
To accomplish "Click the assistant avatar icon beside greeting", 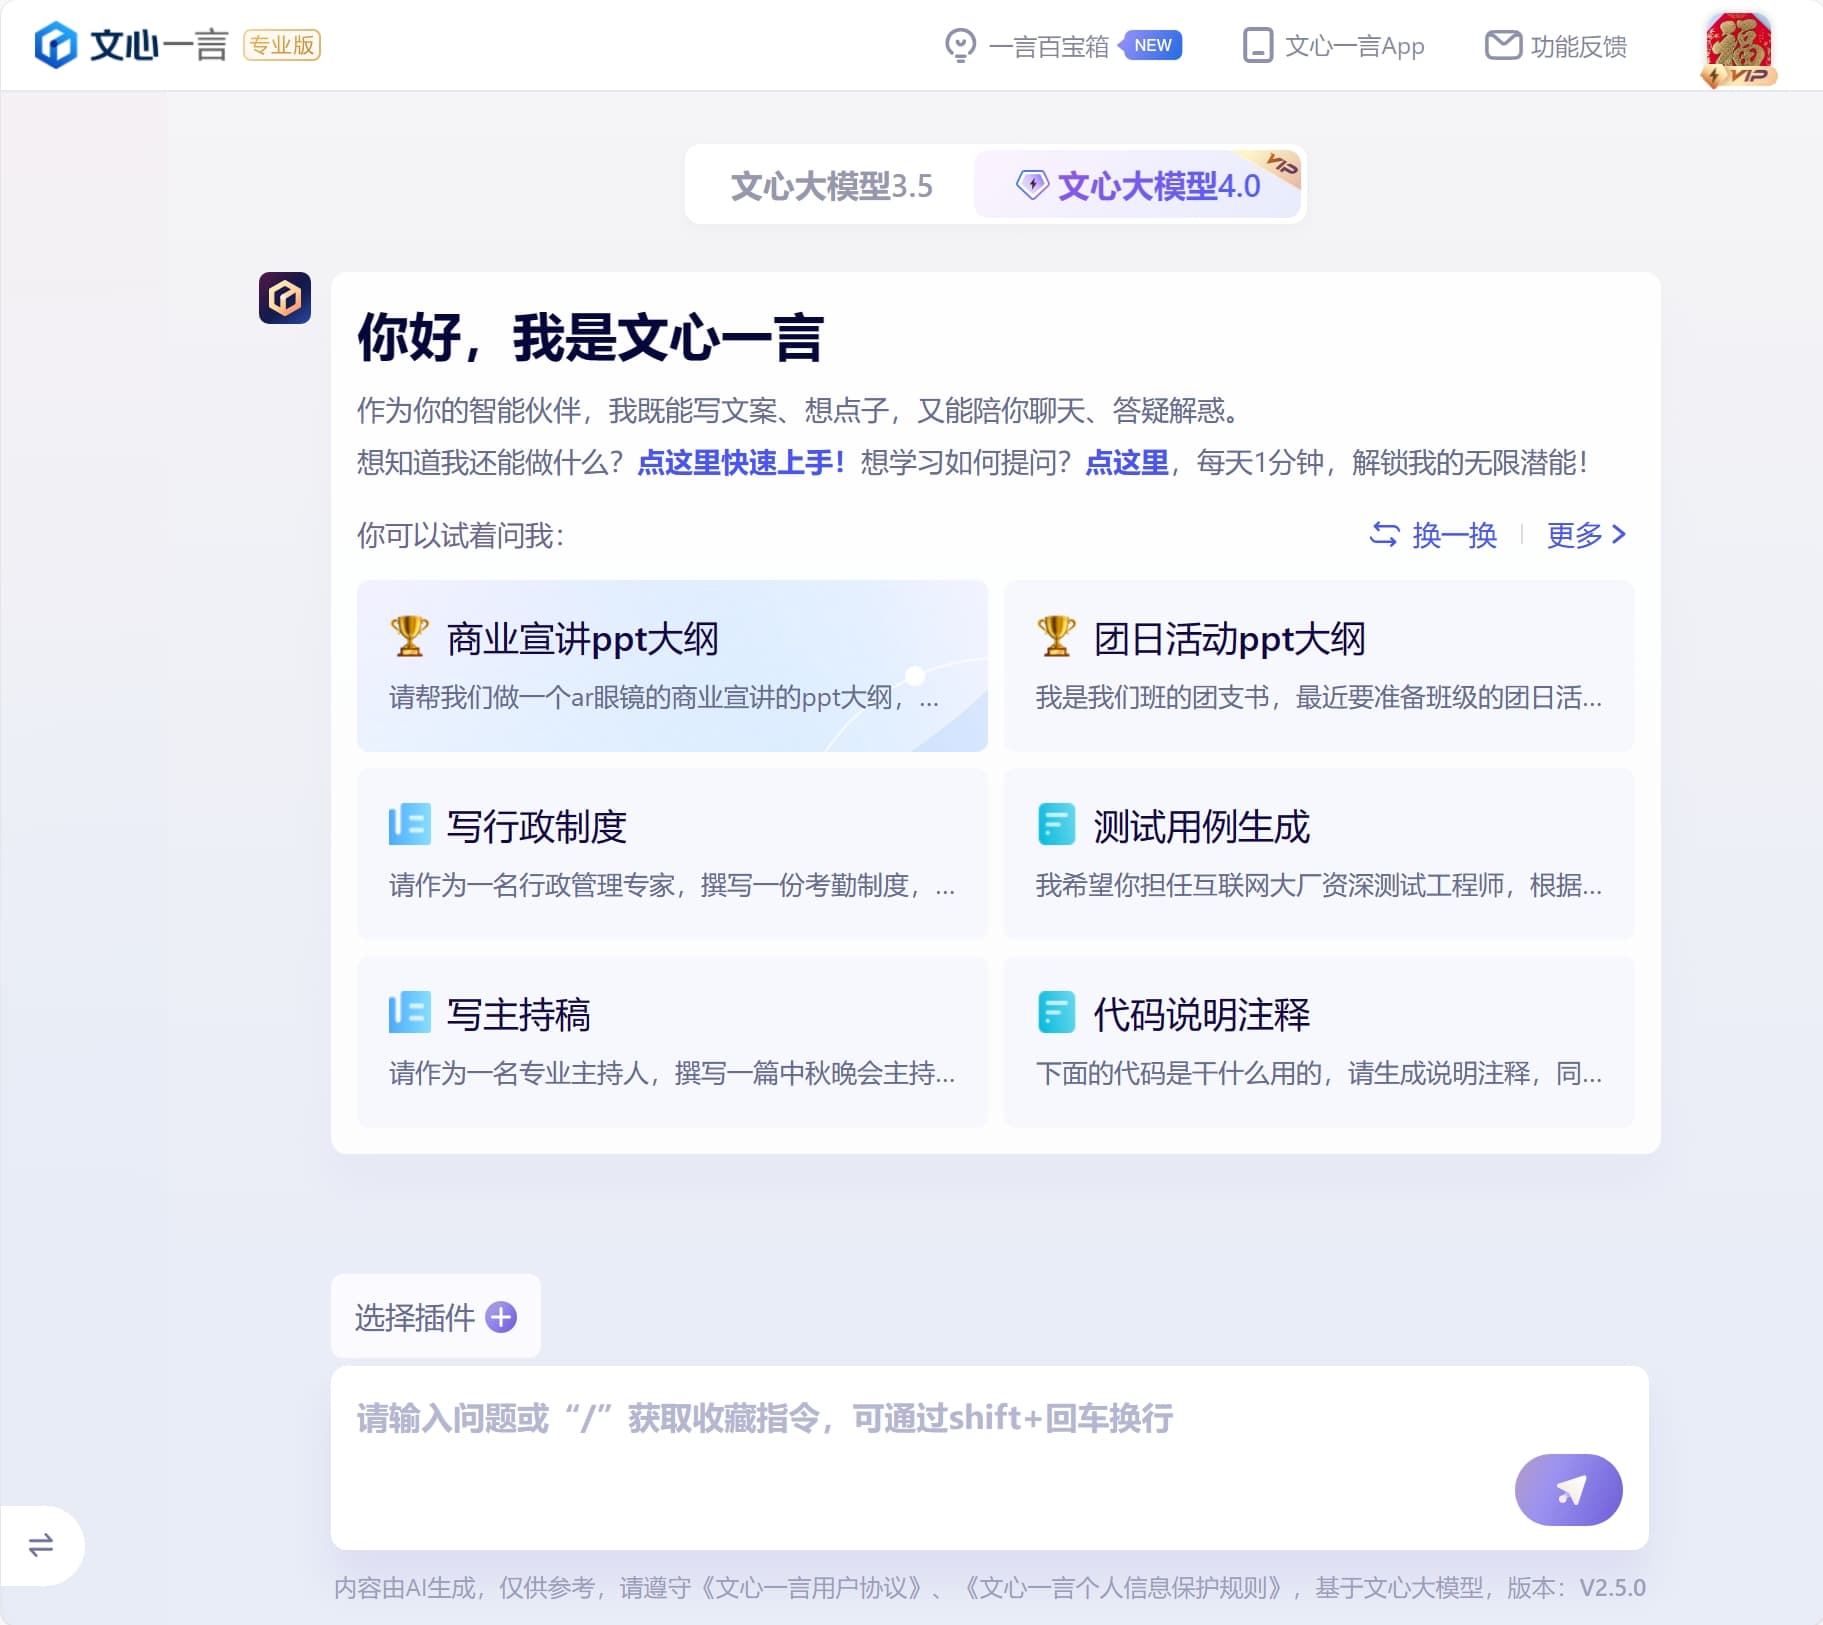I will click(x=285, y=298).
